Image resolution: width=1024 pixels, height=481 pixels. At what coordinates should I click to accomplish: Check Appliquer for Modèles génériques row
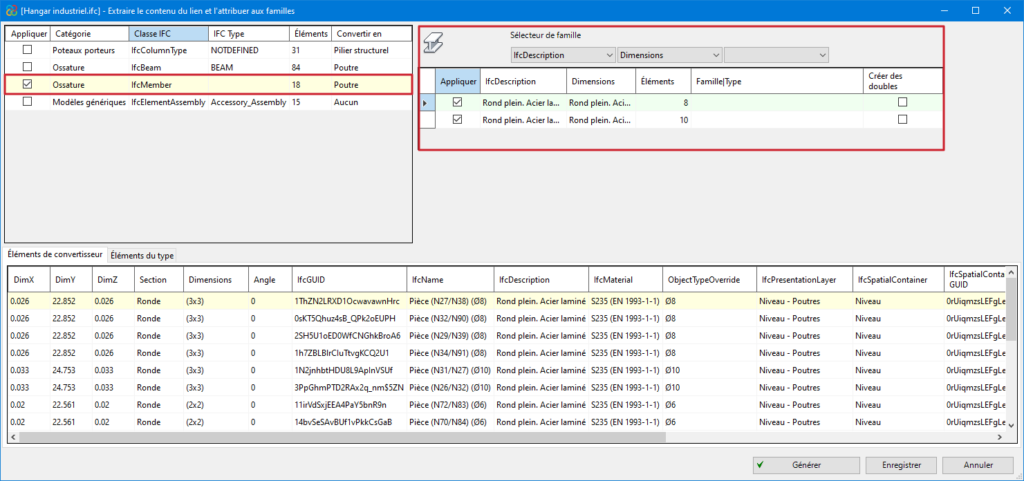(x=27, y=102)
